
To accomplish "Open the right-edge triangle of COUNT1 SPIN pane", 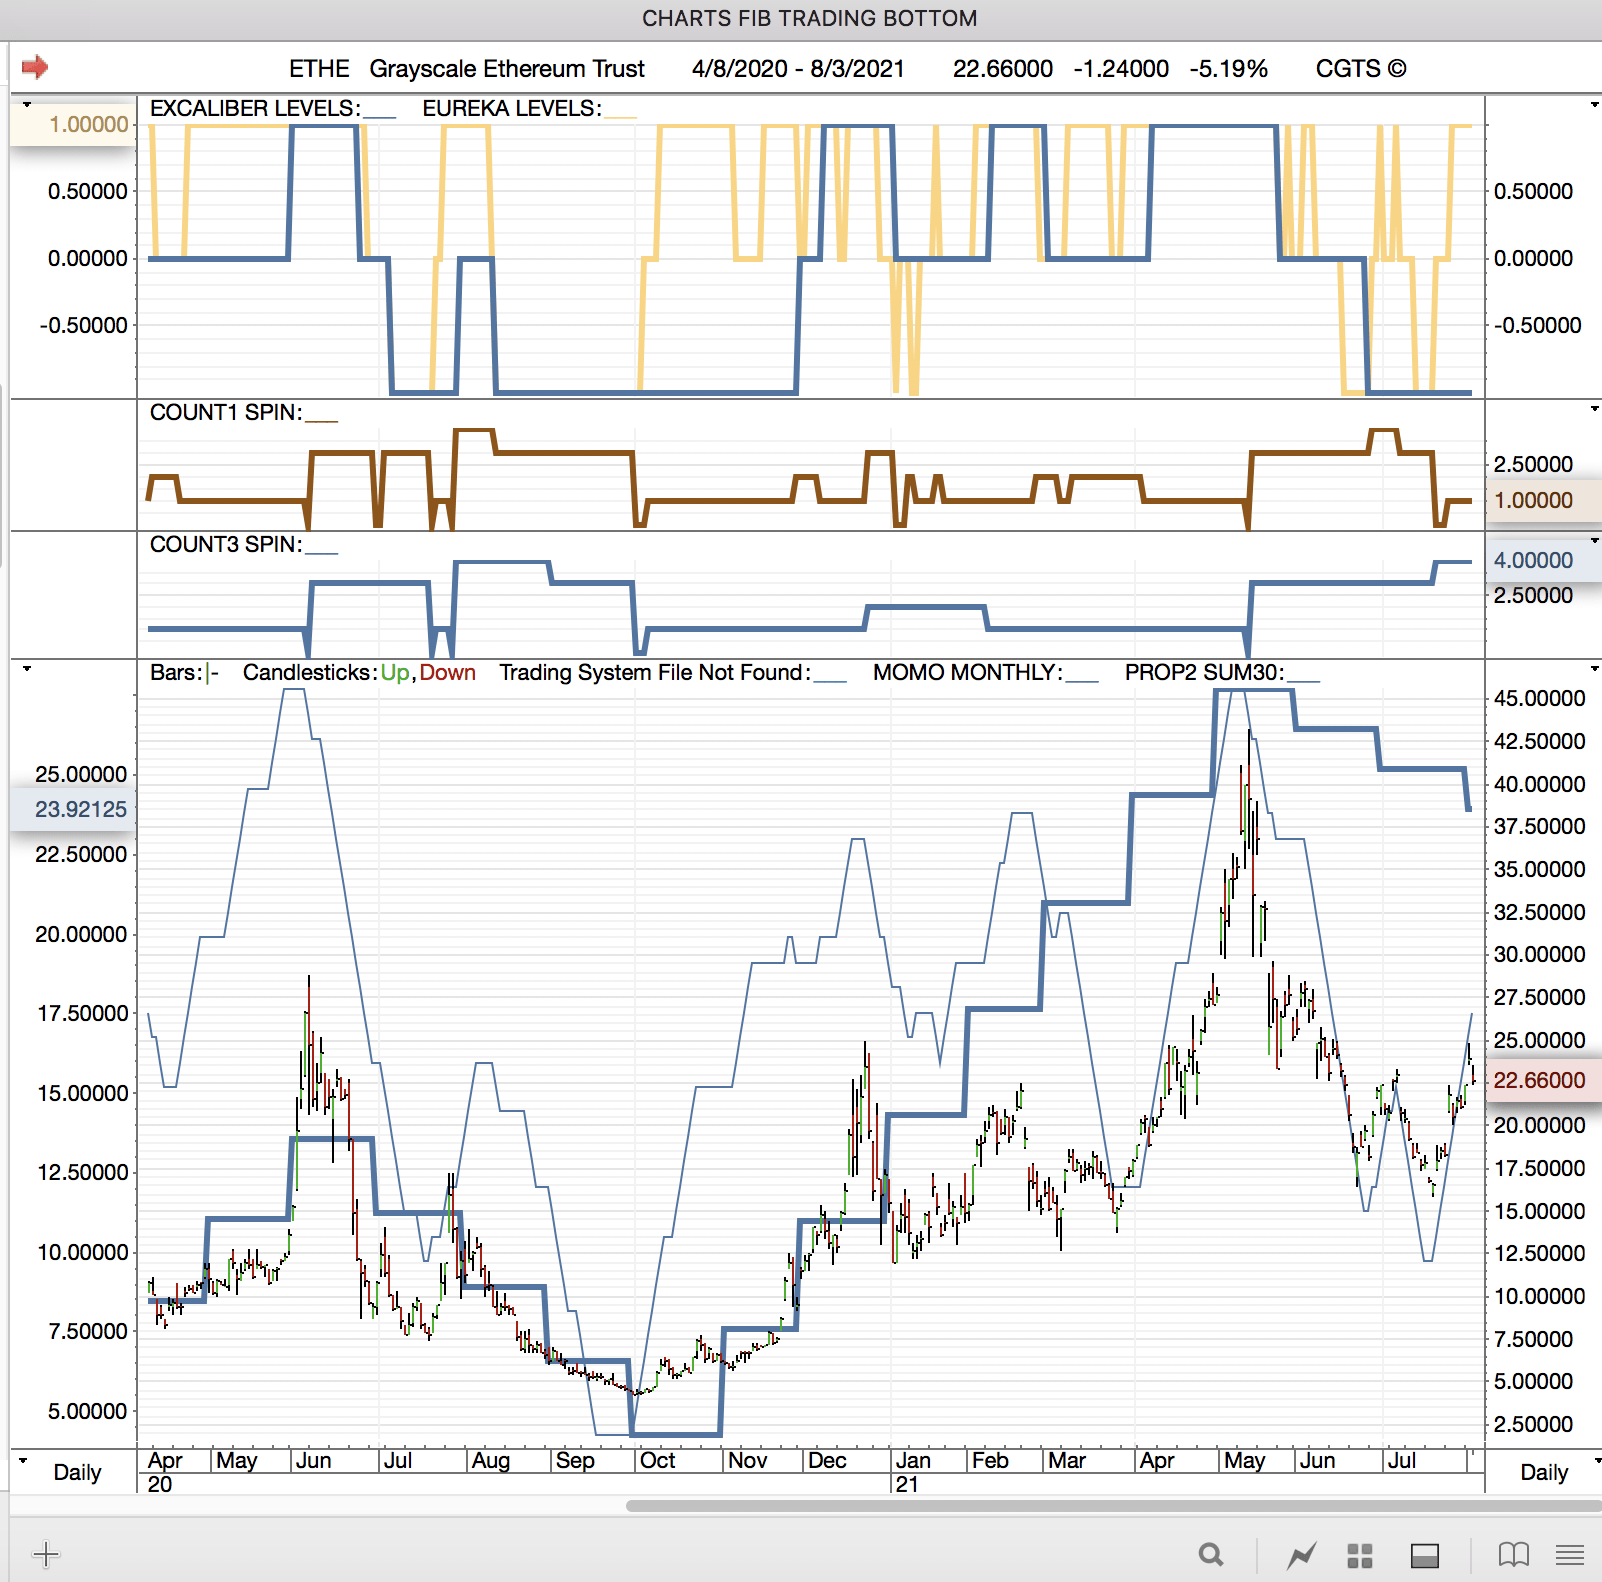I will point(1594,409).
